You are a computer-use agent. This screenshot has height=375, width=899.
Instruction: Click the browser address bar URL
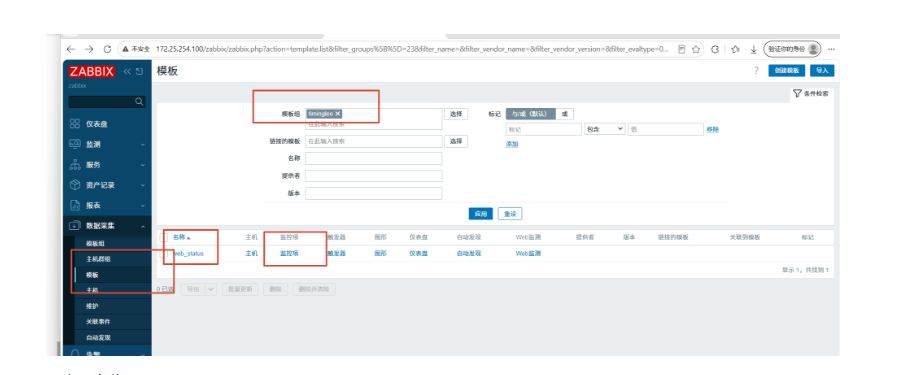(x=412, y=49)
